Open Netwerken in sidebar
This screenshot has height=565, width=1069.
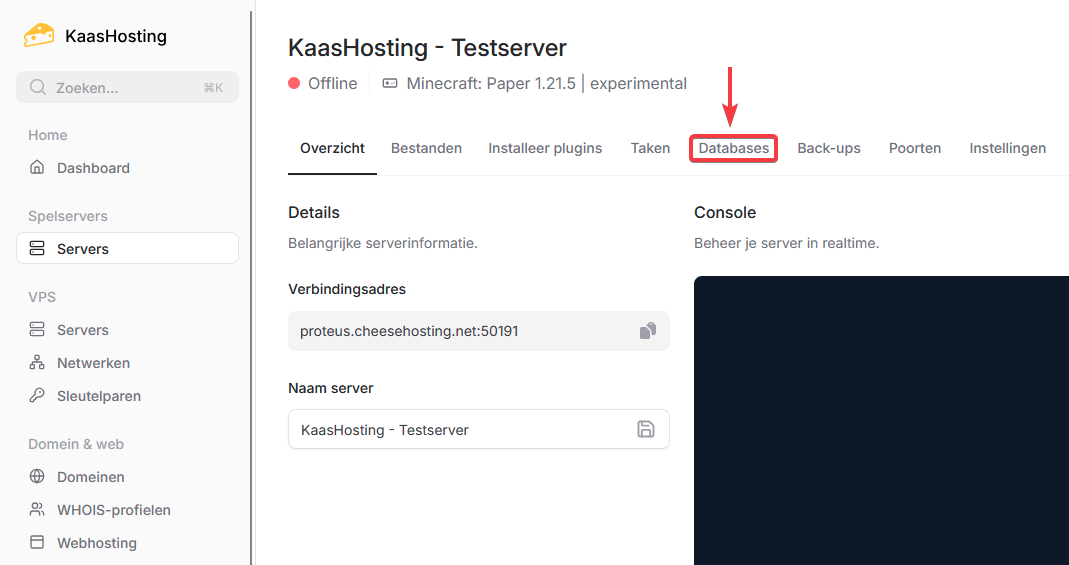[x=127, y=363]
